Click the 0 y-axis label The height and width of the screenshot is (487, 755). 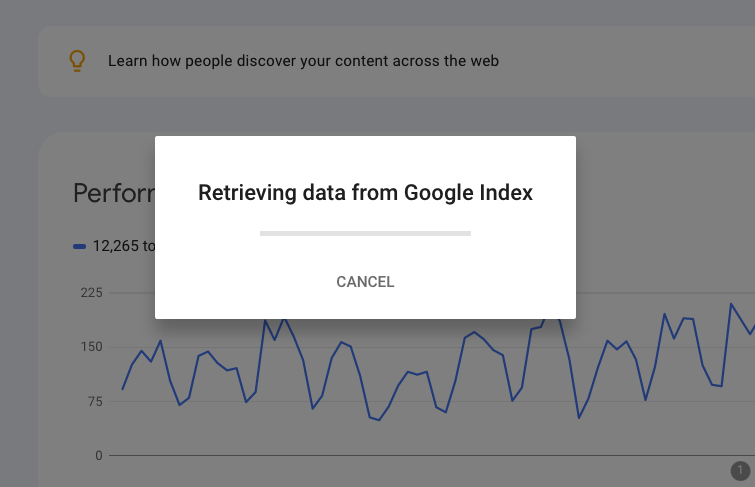[x=99, y=456]
